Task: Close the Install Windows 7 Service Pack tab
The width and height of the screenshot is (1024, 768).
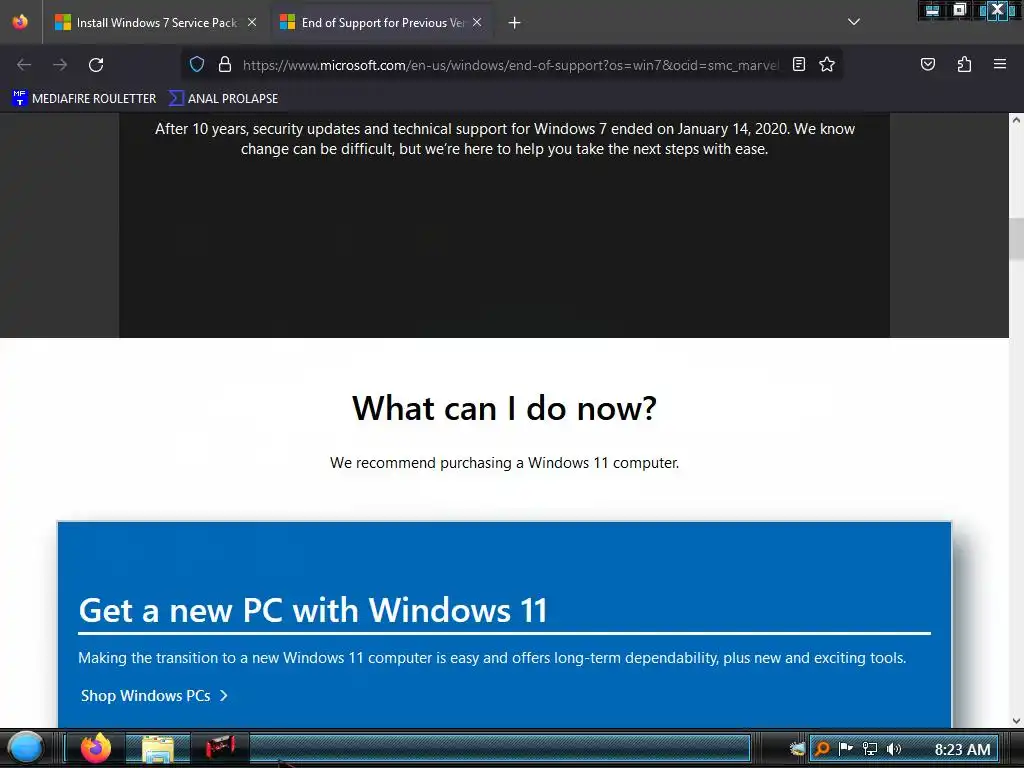Action: point(252,22)
